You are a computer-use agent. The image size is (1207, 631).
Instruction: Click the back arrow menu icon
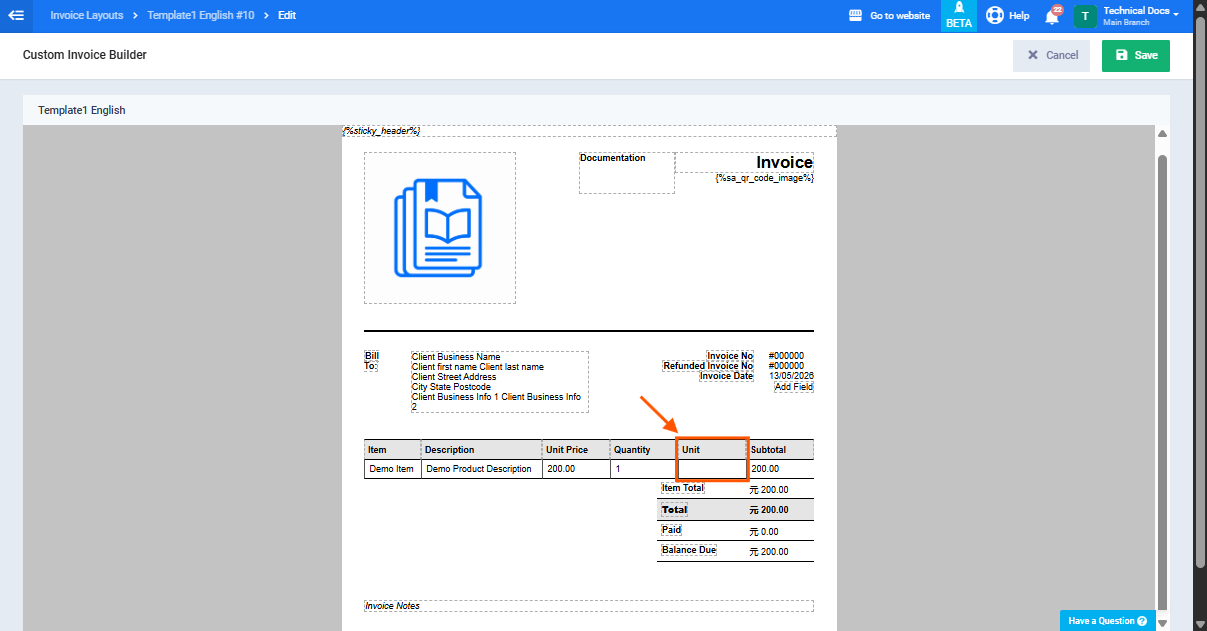16,15
